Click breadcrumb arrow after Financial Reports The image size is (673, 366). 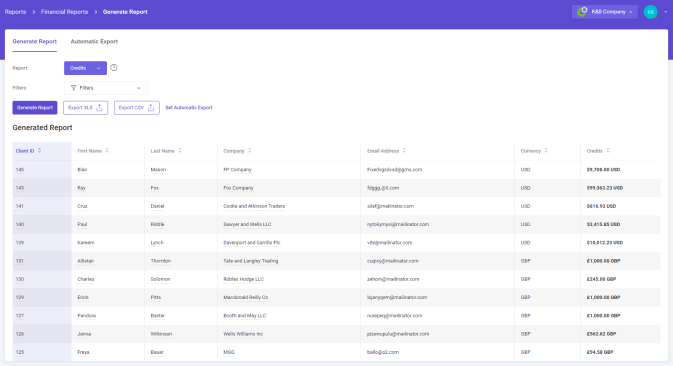pyautogui.click(x=95, y=12)
